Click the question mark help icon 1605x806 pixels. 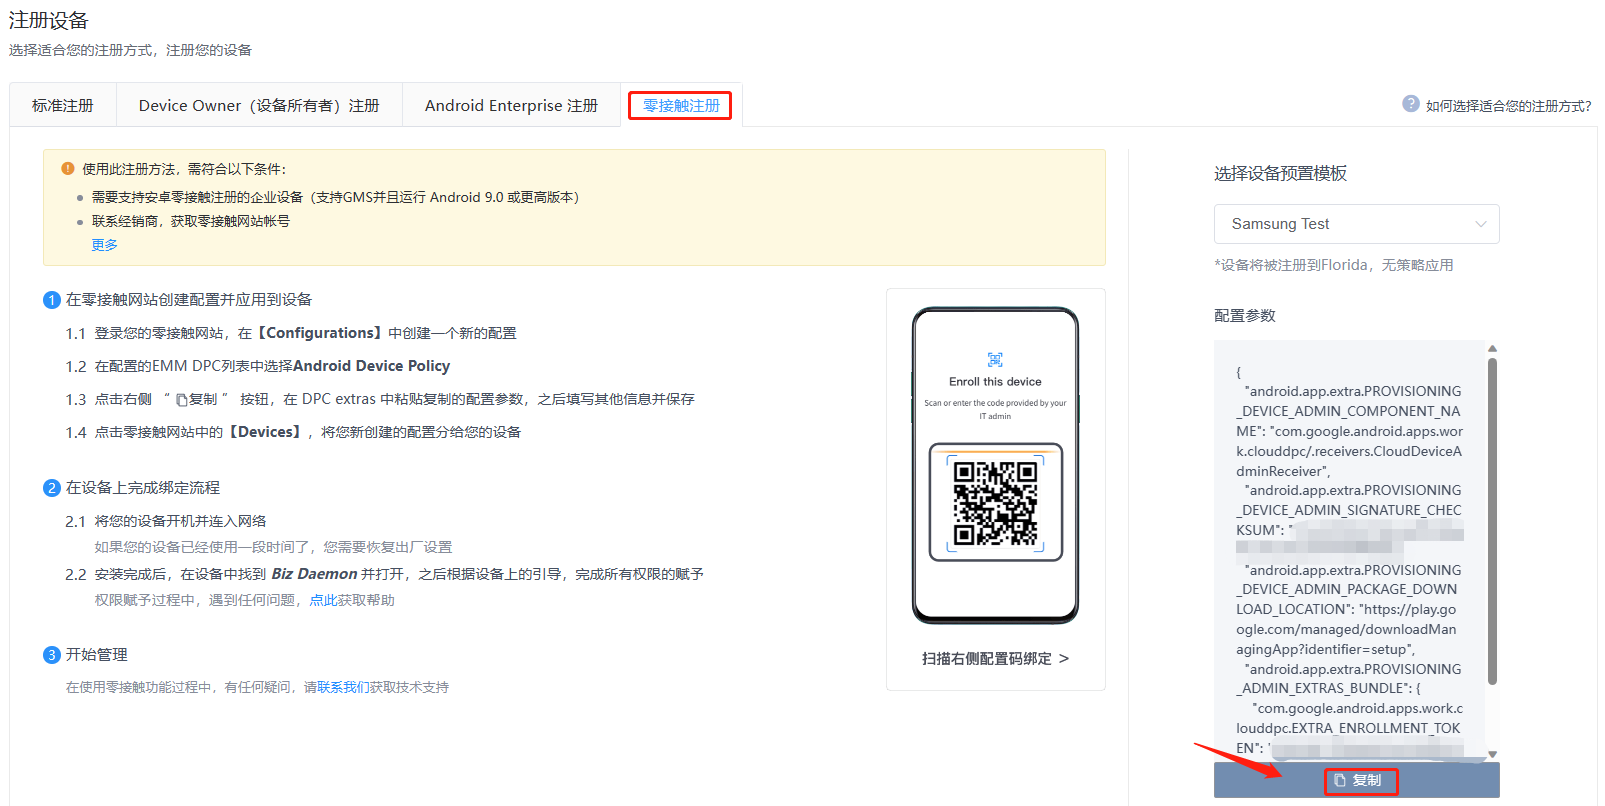[x=1411, y=104]
